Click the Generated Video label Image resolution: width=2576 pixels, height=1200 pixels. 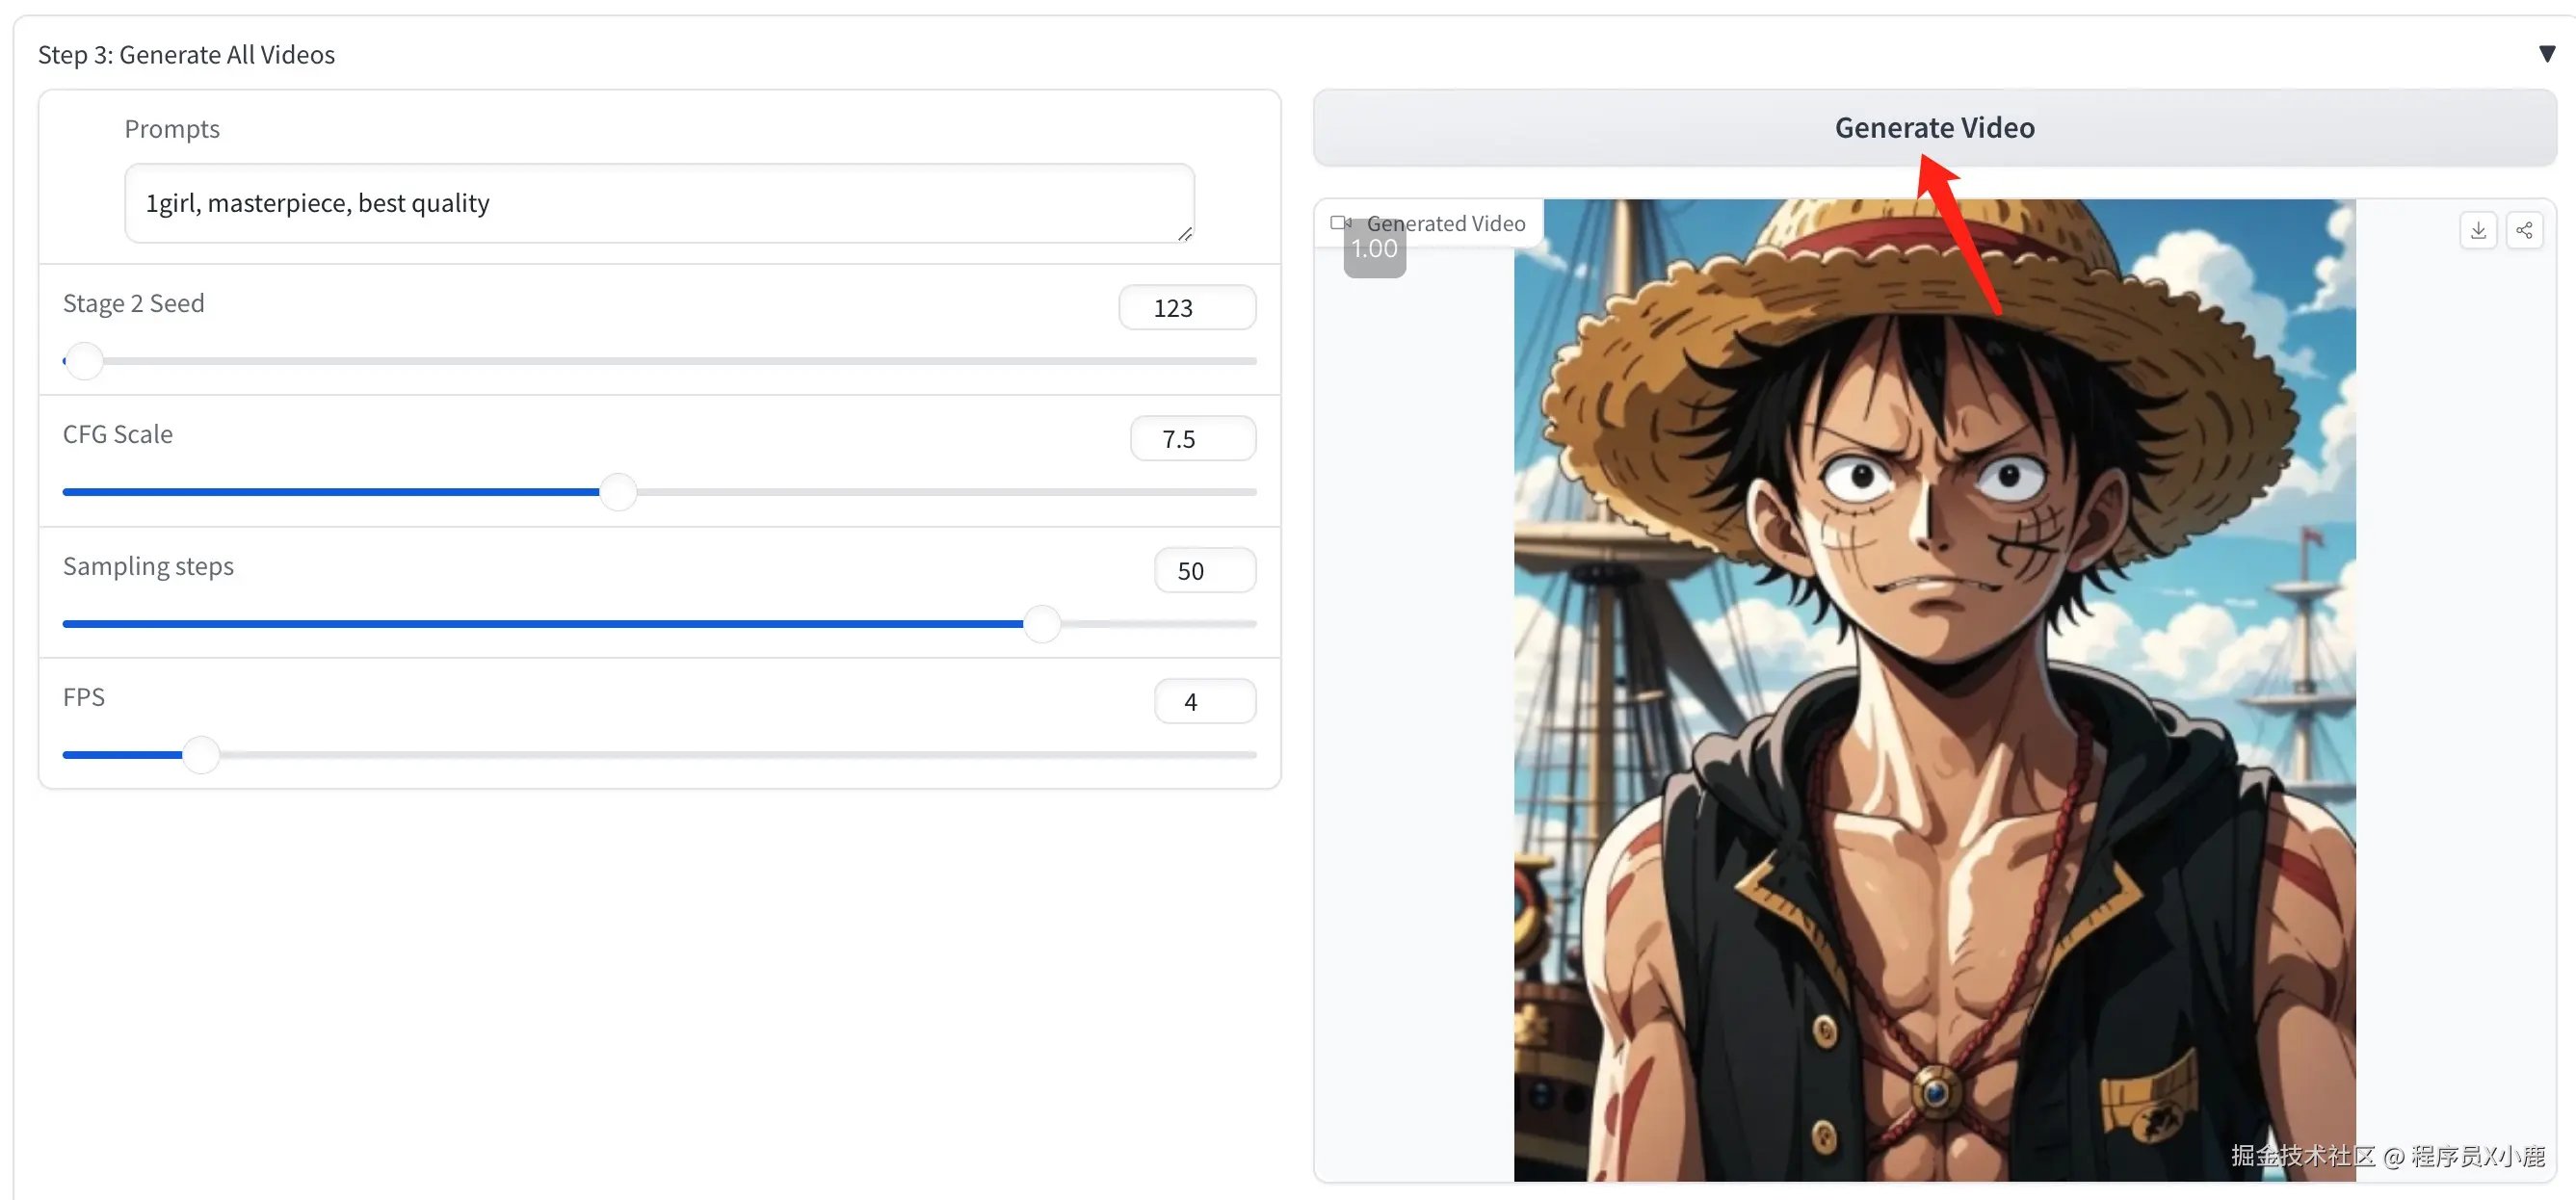1445,224
